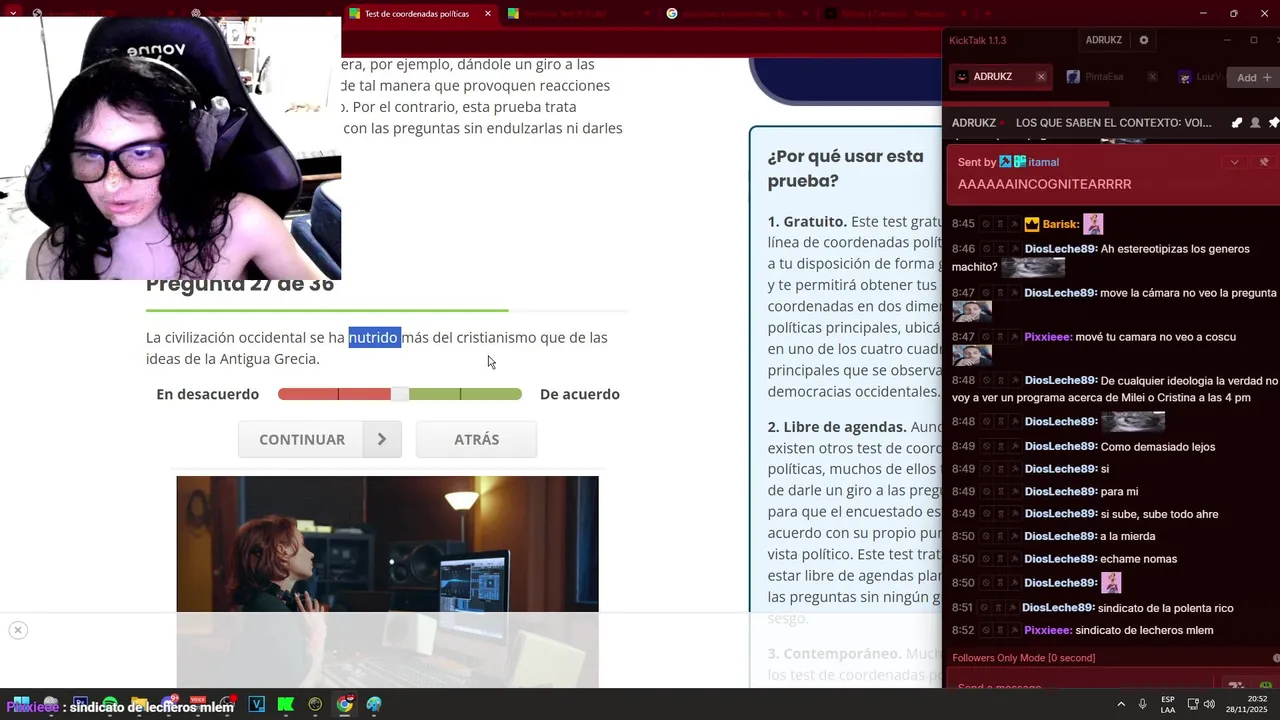Click the agreement slider handle
This screenshot has height=720, width=1280.
399,394
